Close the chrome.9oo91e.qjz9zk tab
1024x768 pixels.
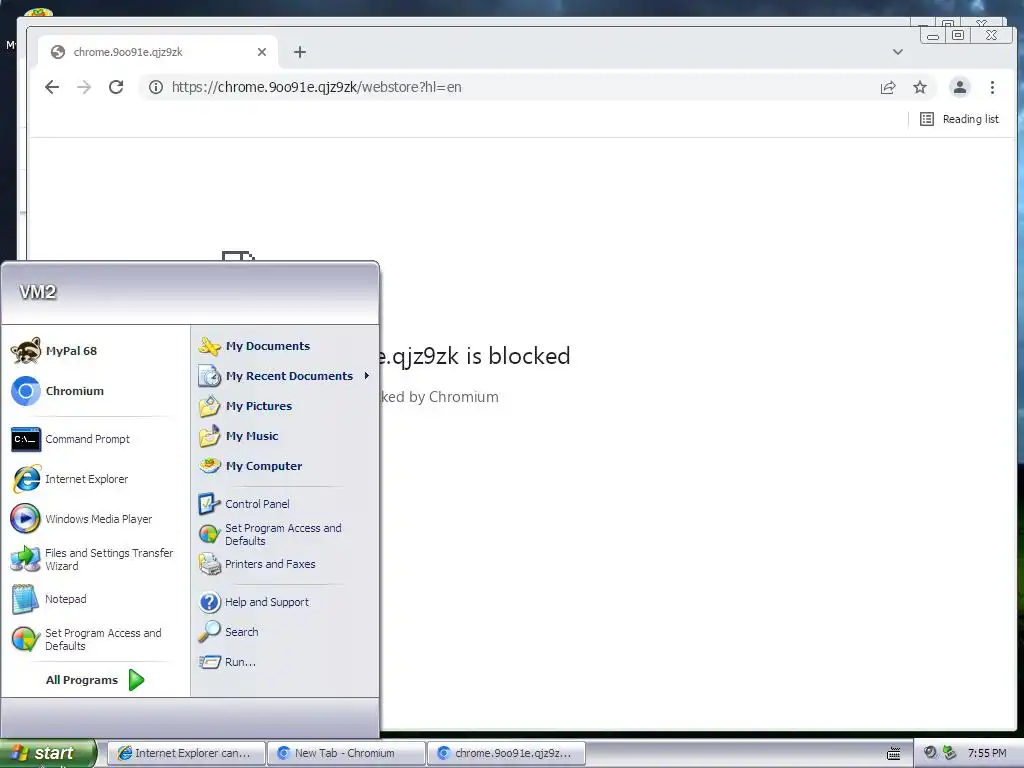(x=262, y=52)
